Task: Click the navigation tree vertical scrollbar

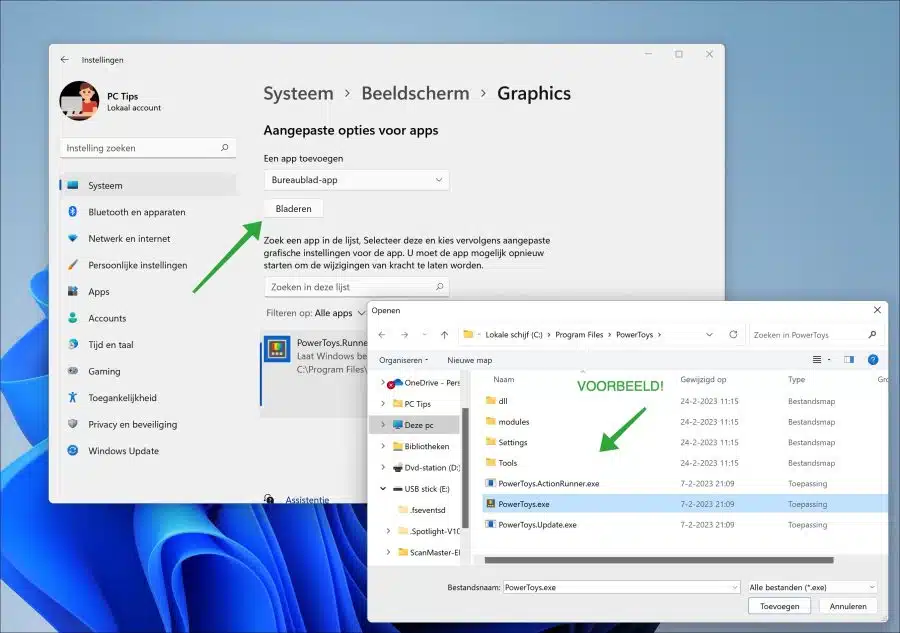Action: (465, 468)
